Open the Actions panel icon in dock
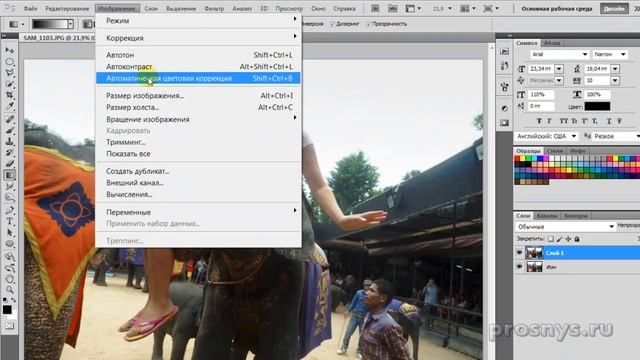The width and height of the screenshot is (640, 360). click(504, 51)
